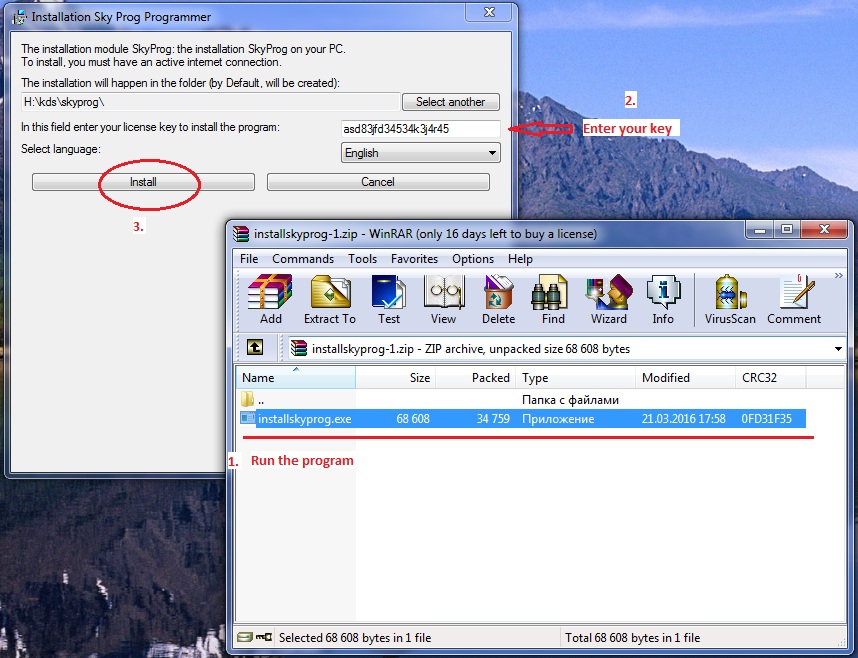Image resolution: width=858 pixels, height=658 pixels.
Task: Sort by the Packed column header
Action: coord(476,378)
